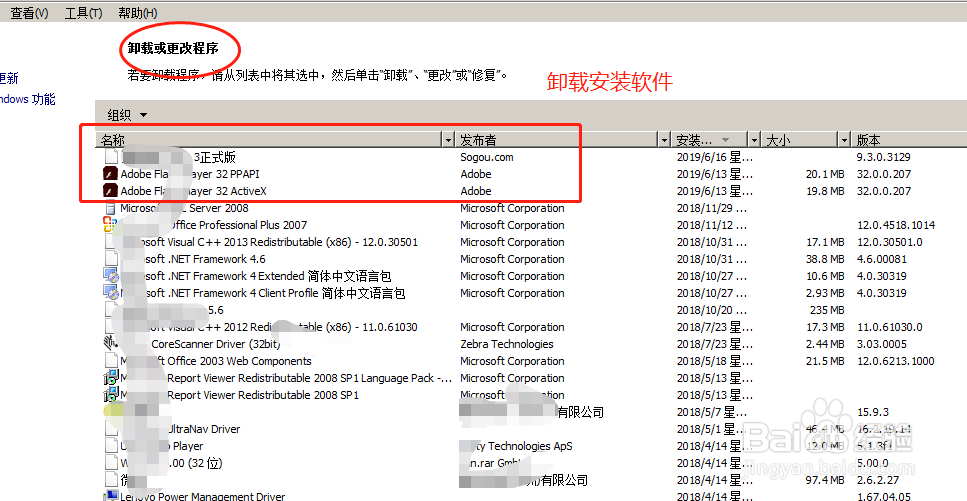Click version 9.3.0.3129

[884, 157]
